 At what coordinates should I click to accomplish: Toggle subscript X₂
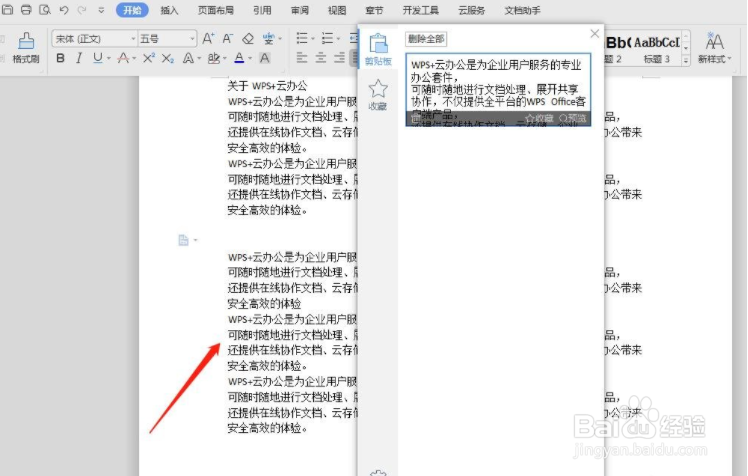(x=168, y=59)
